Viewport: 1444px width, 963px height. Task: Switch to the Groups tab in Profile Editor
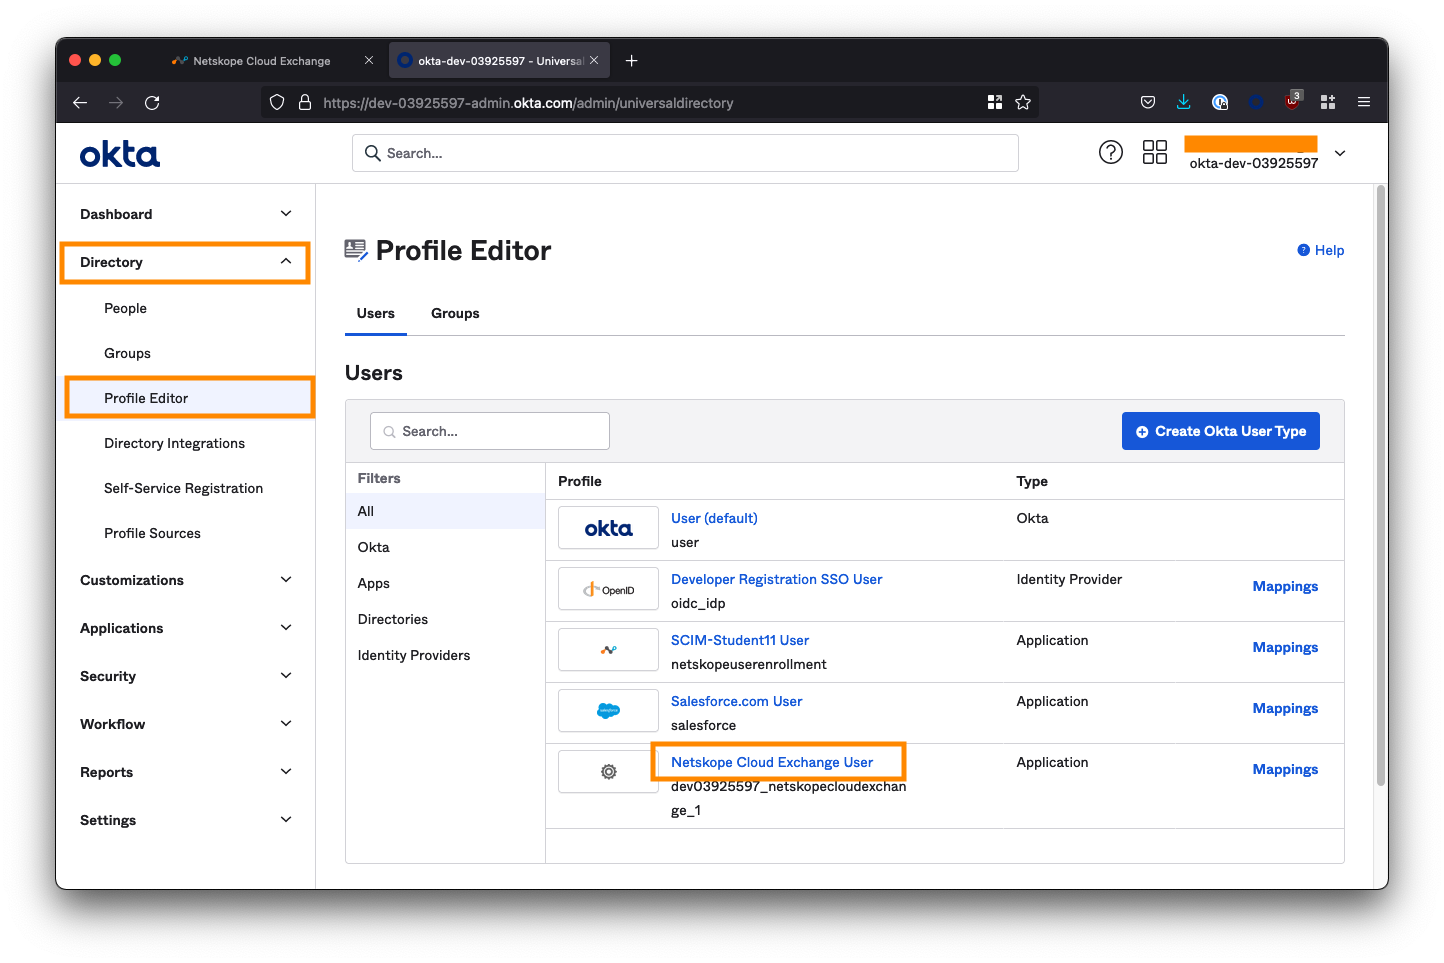[x=455, y=313]
